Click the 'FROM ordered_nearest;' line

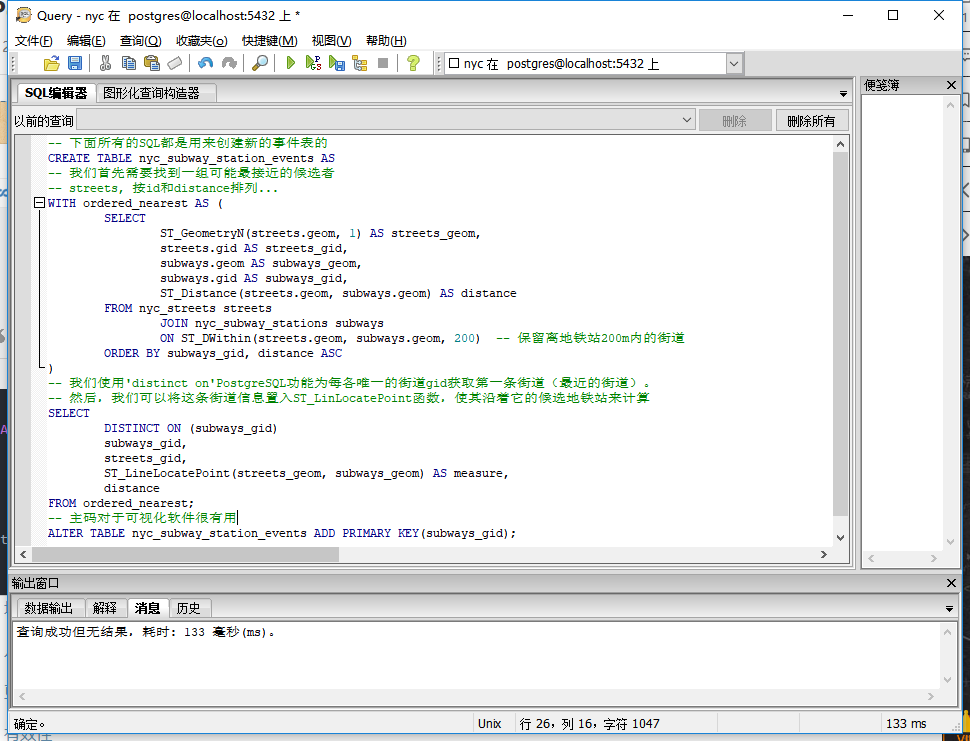click(x=121, y=503)
